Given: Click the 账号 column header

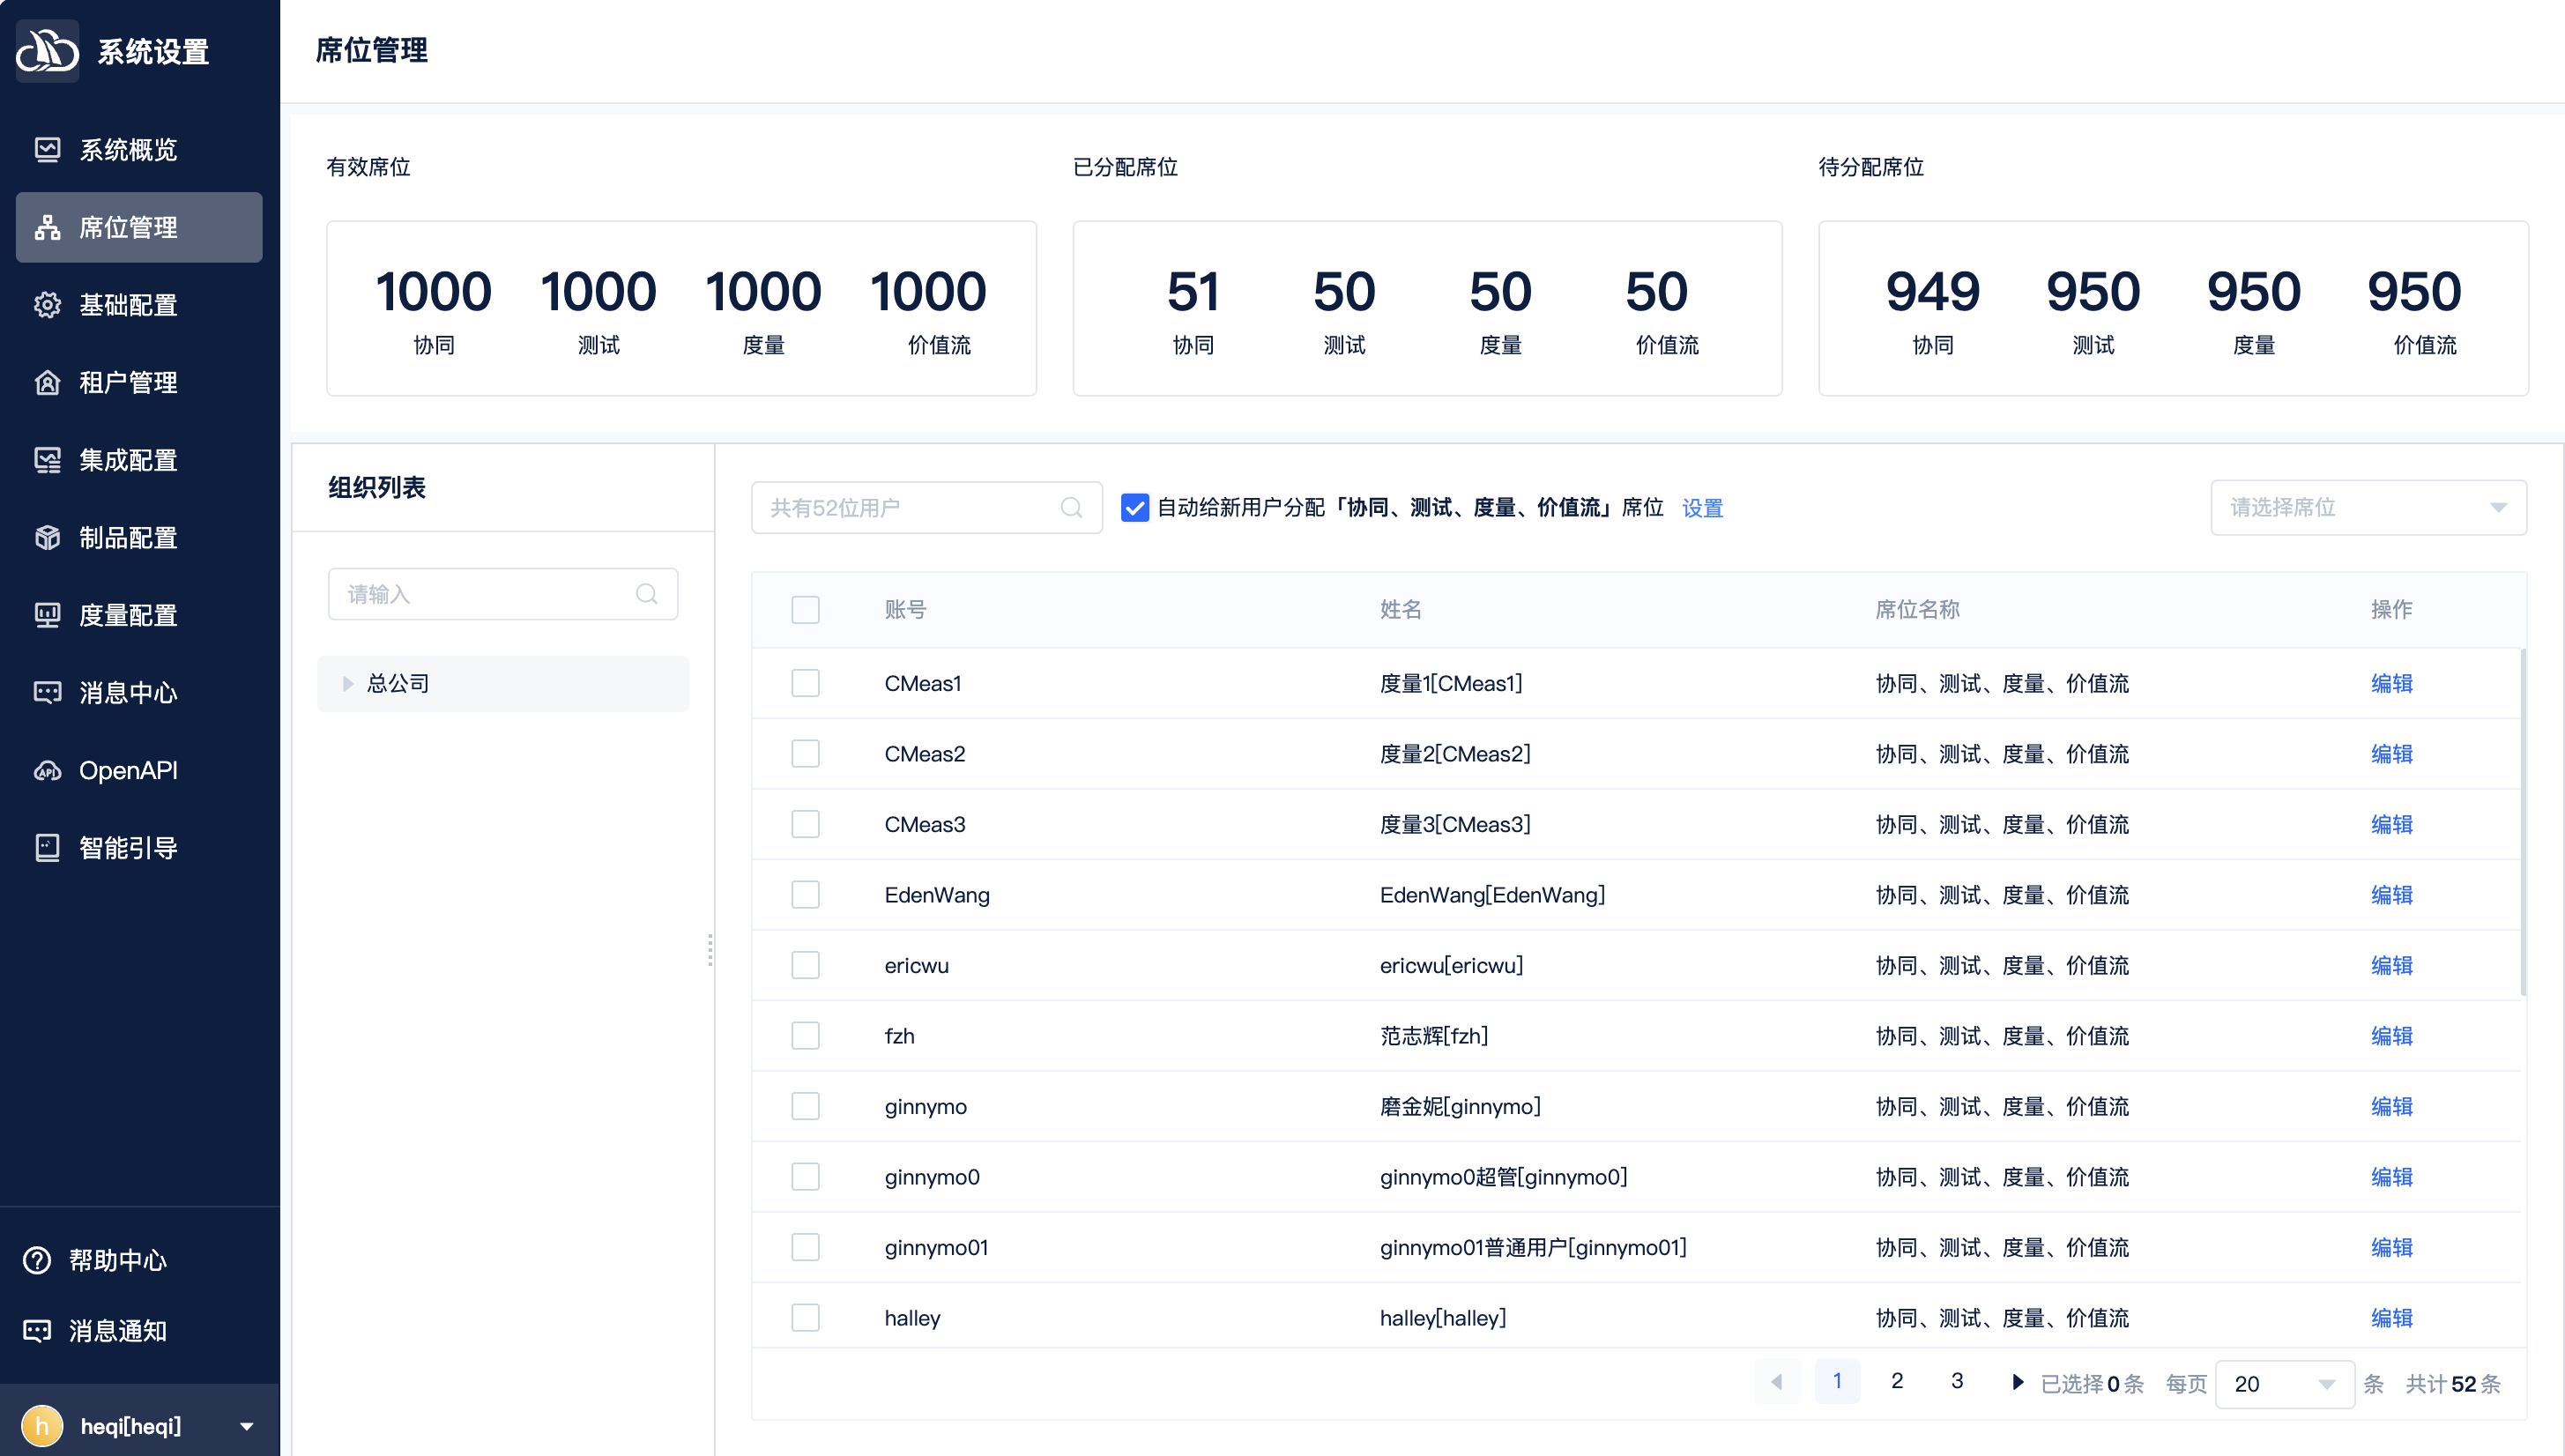Looking at the screenshot, I should click(x=905, y=610).
